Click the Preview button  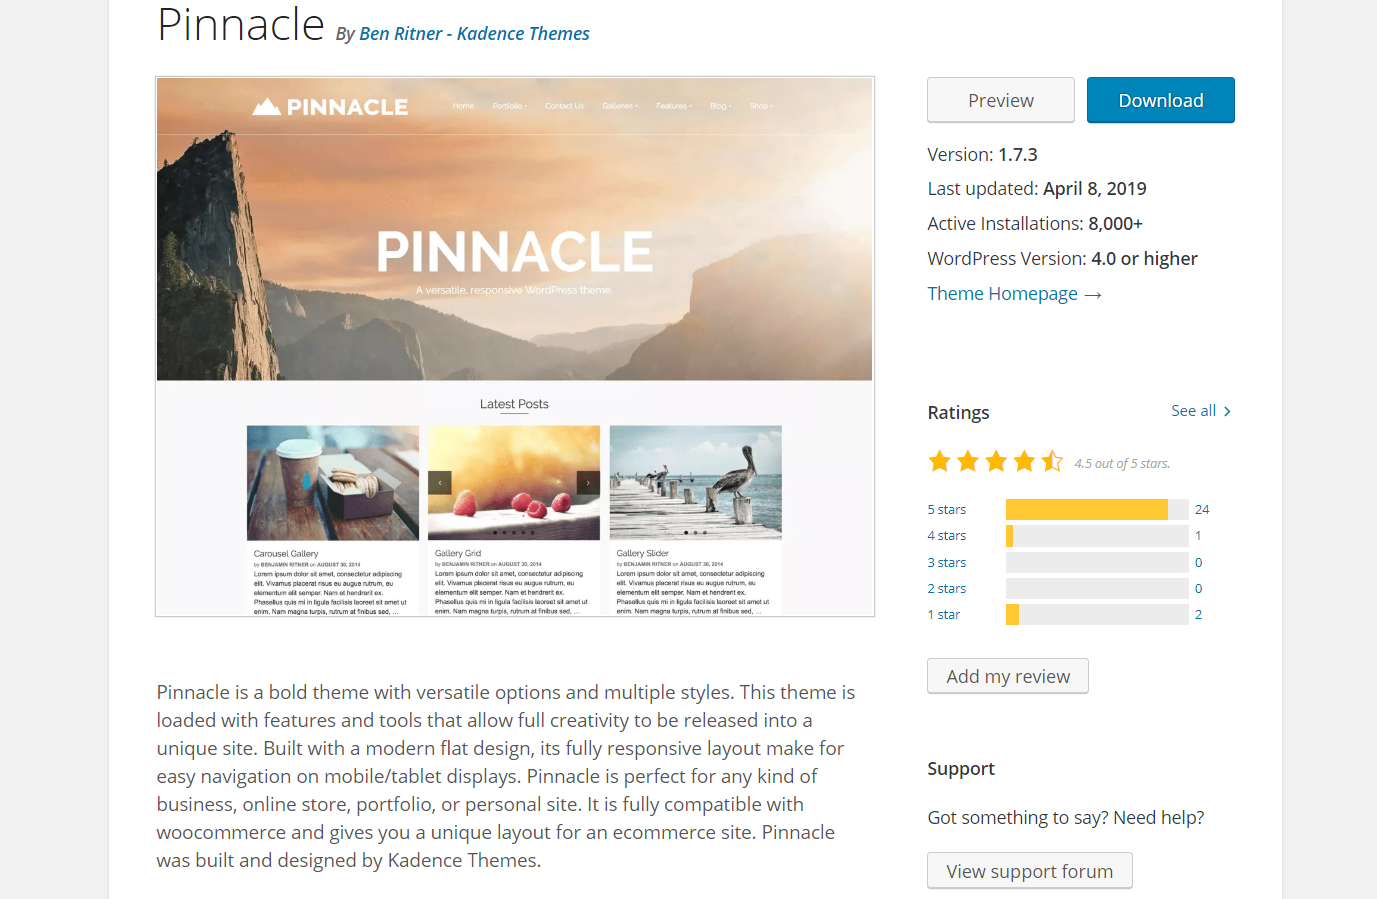click(x=1000, y=100)
